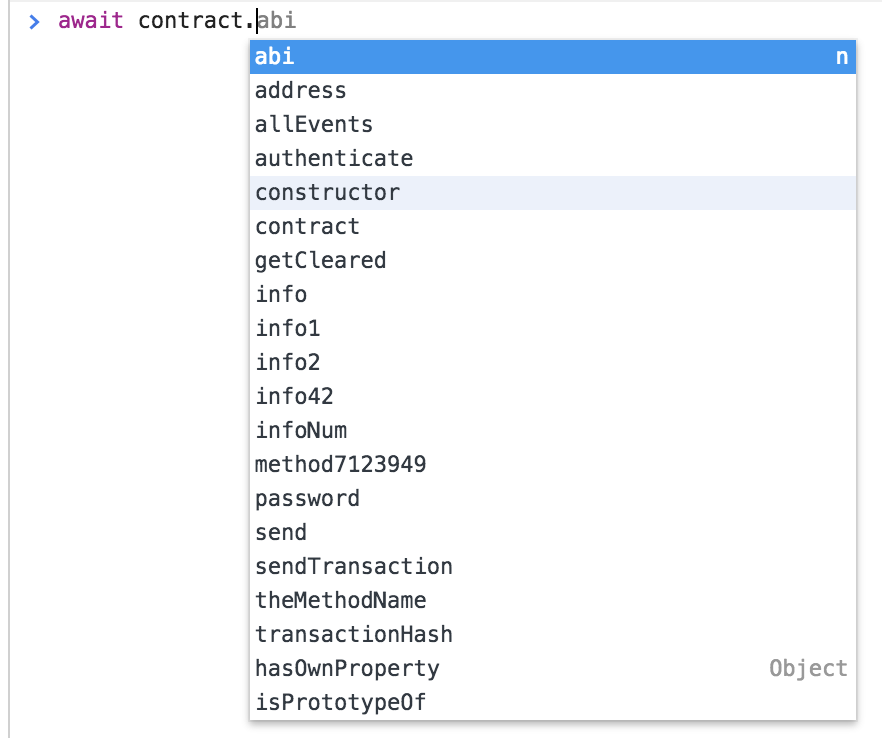The width and height of the screenshot is (882, 738).
Task: Select the contract autocomplete entry
Action: pyautogui.click(x=552, y=226)
